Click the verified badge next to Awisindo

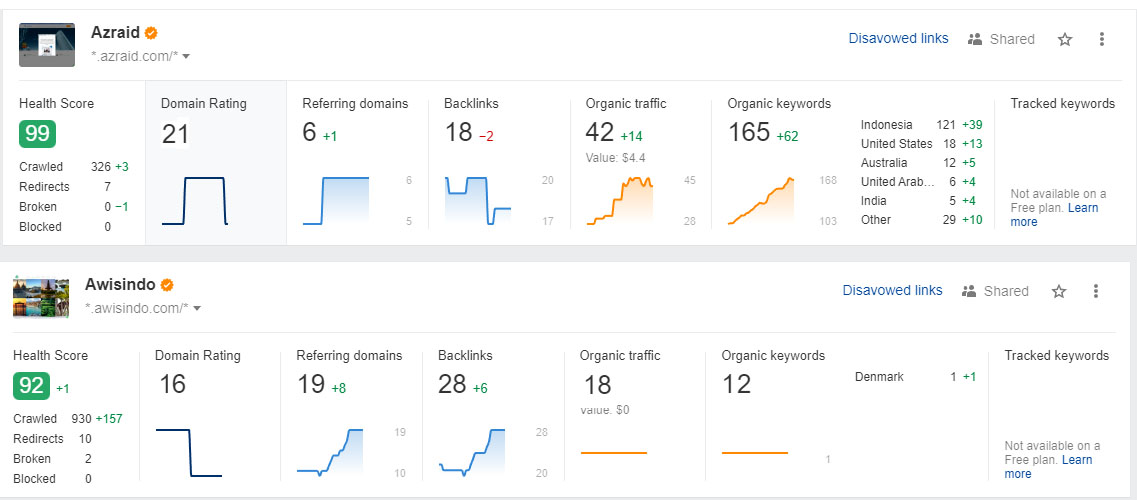pos(167,285)
